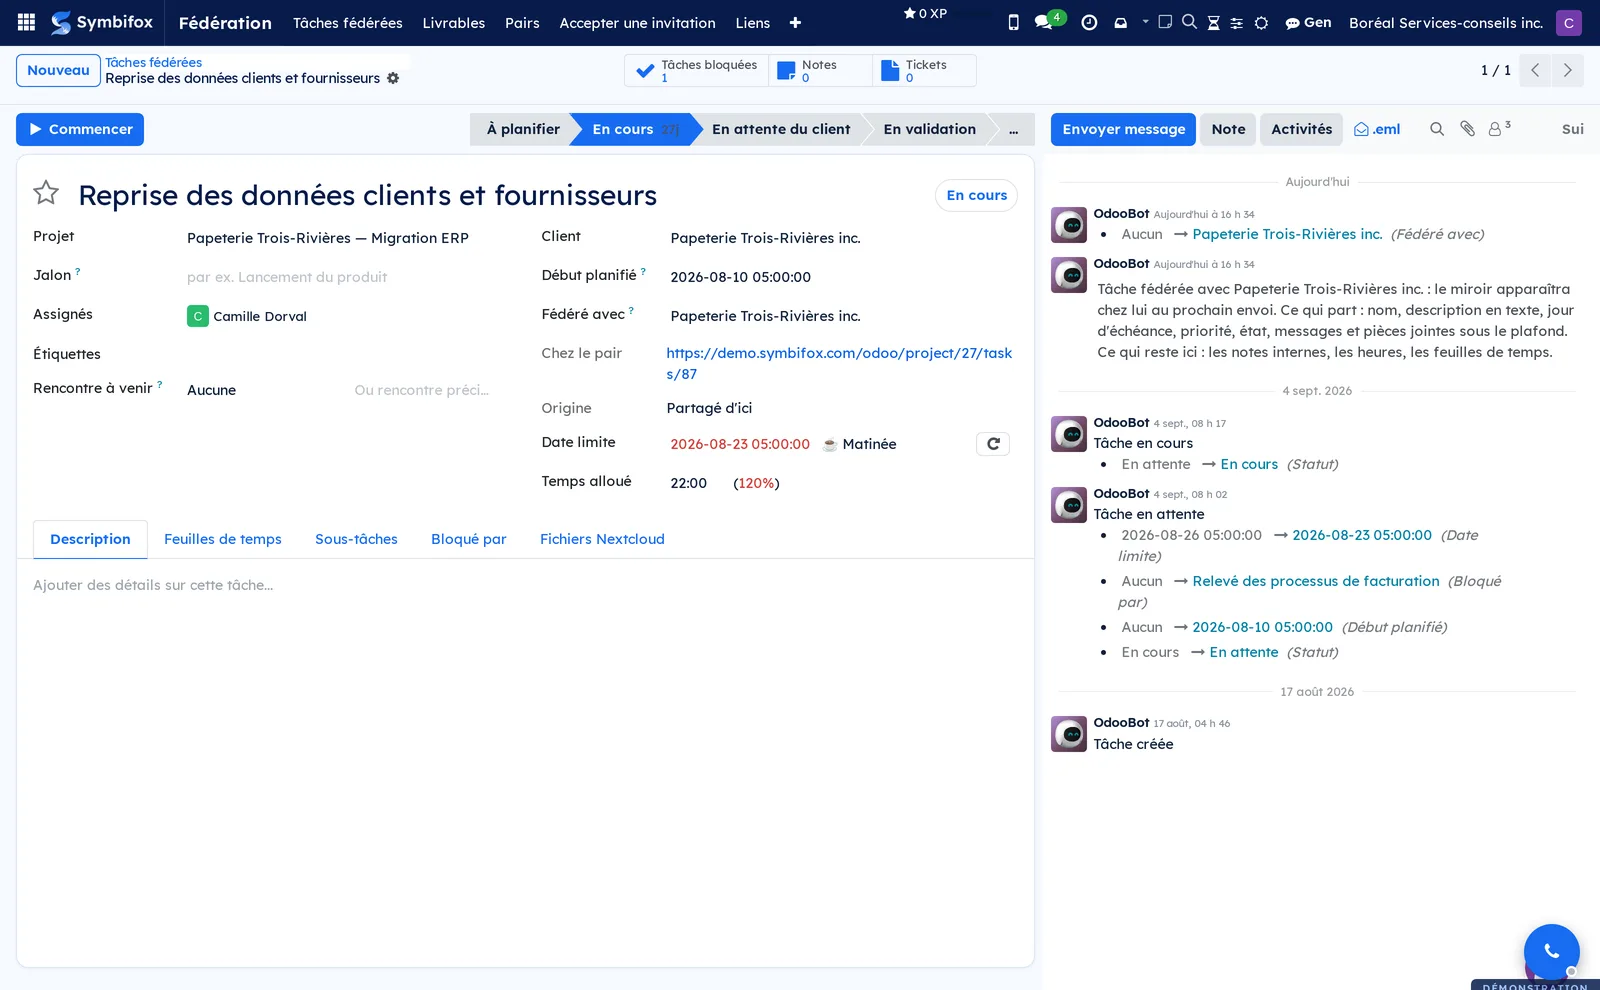Open the Notes stat button

[x=820, y=71]
